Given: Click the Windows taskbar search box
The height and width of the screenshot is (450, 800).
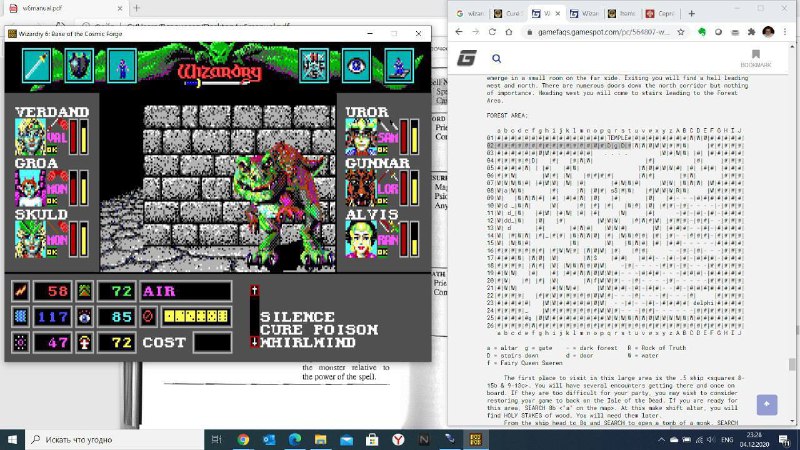Looking at the screenshot, I should (x=115, y=439).
